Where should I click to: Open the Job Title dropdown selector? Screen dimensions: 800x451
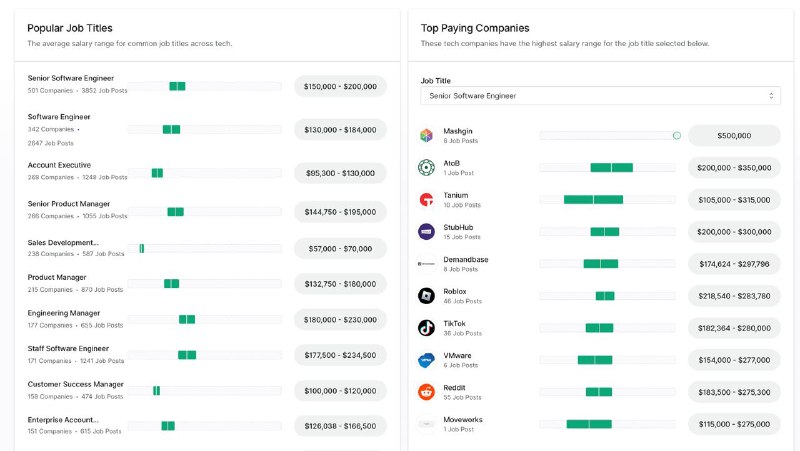tap(600, 96)
